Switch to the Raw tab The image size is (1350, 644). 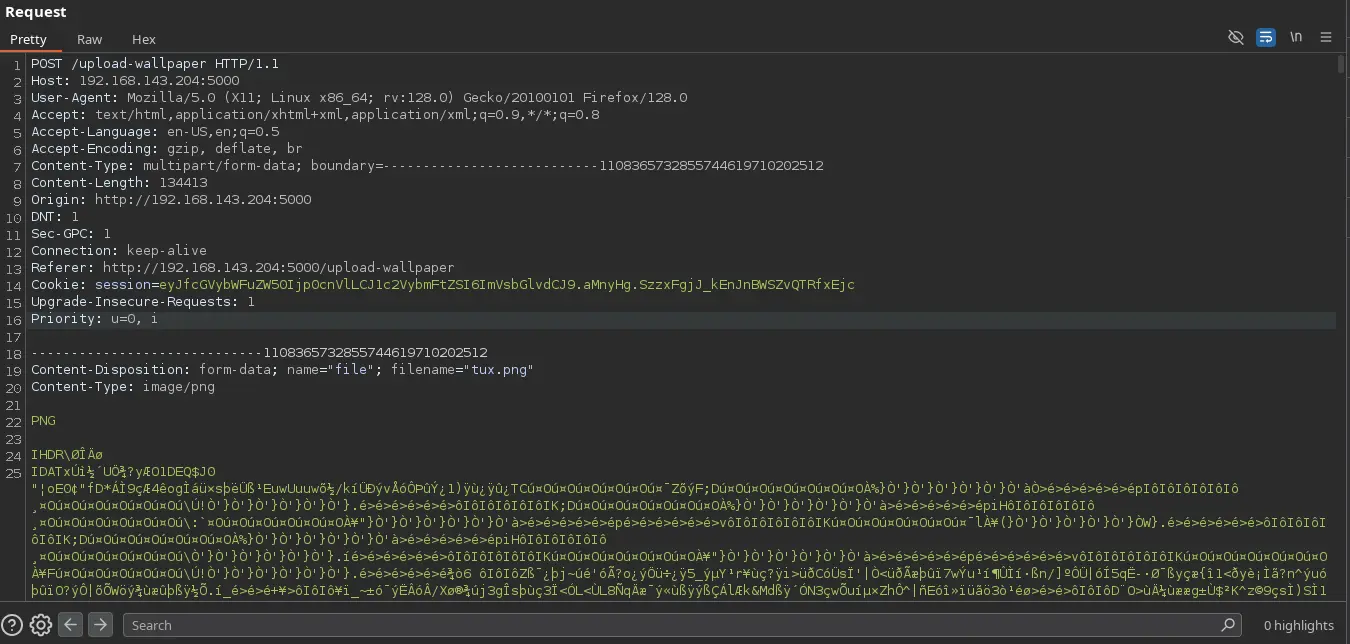point(89,39)
